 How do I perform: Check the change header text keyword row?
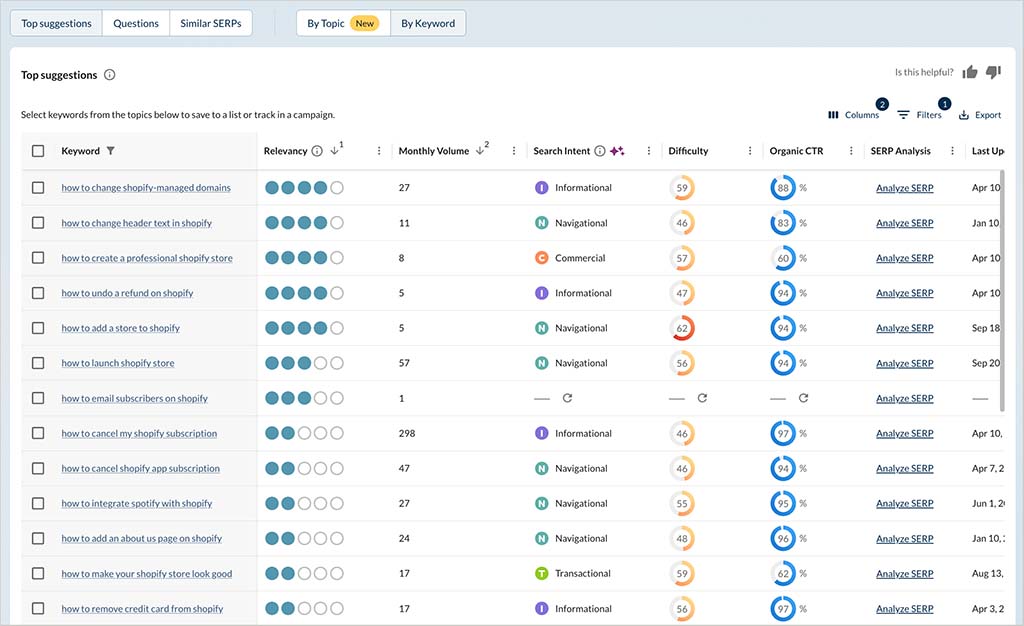pyautogui.click(x=38, y=223)
